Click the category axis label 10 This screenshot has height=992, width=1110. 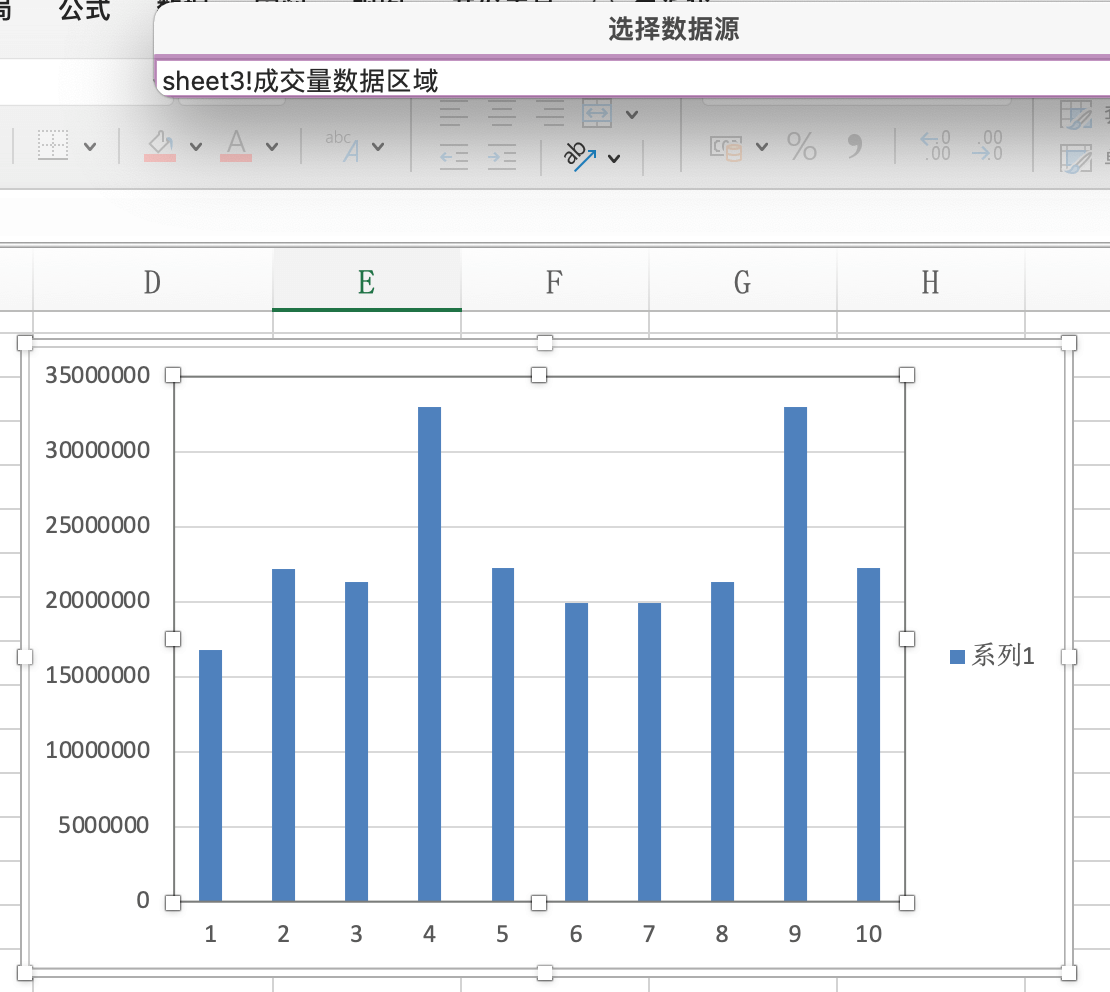[x=869, y=934]
